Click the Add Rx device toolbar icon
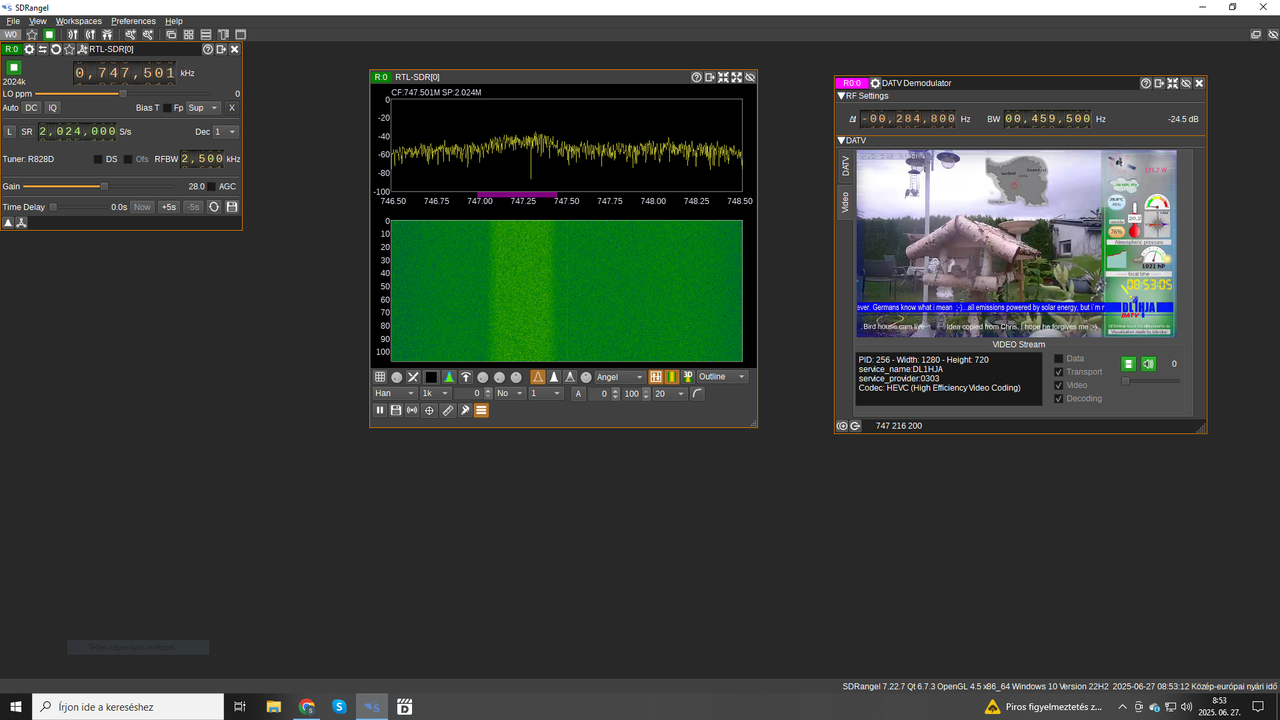Image resolution: width=1280 pixels, height=720 pixels. (x=73, y=34)
